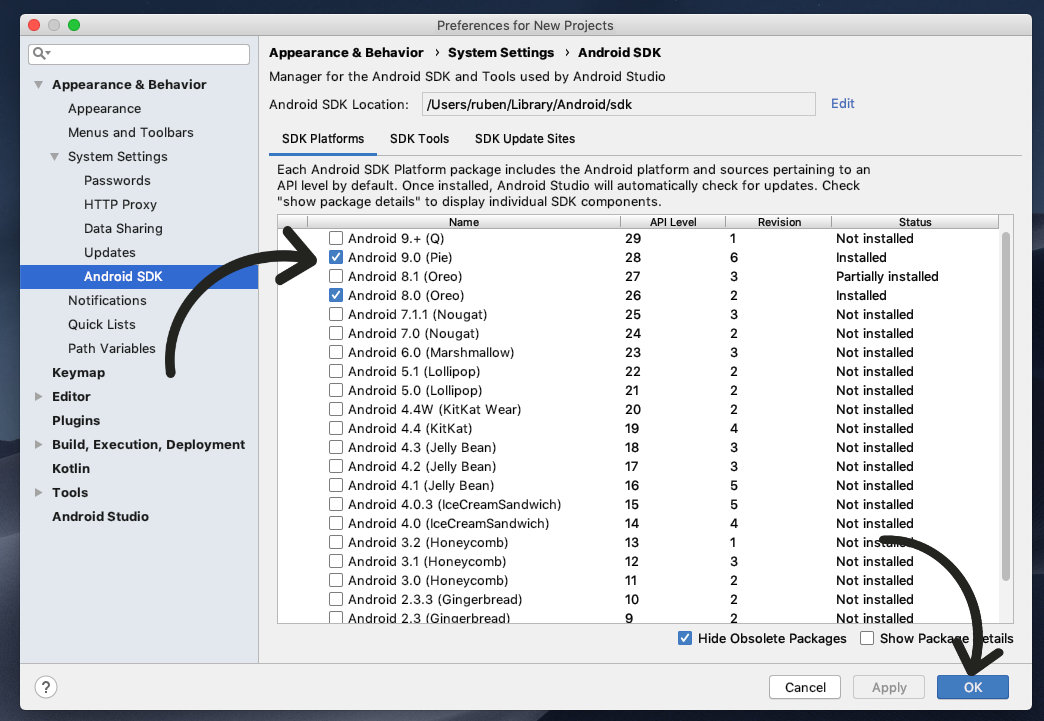
Task: Select Android Studio in the sidebar
Action: [x=100, y=516]
